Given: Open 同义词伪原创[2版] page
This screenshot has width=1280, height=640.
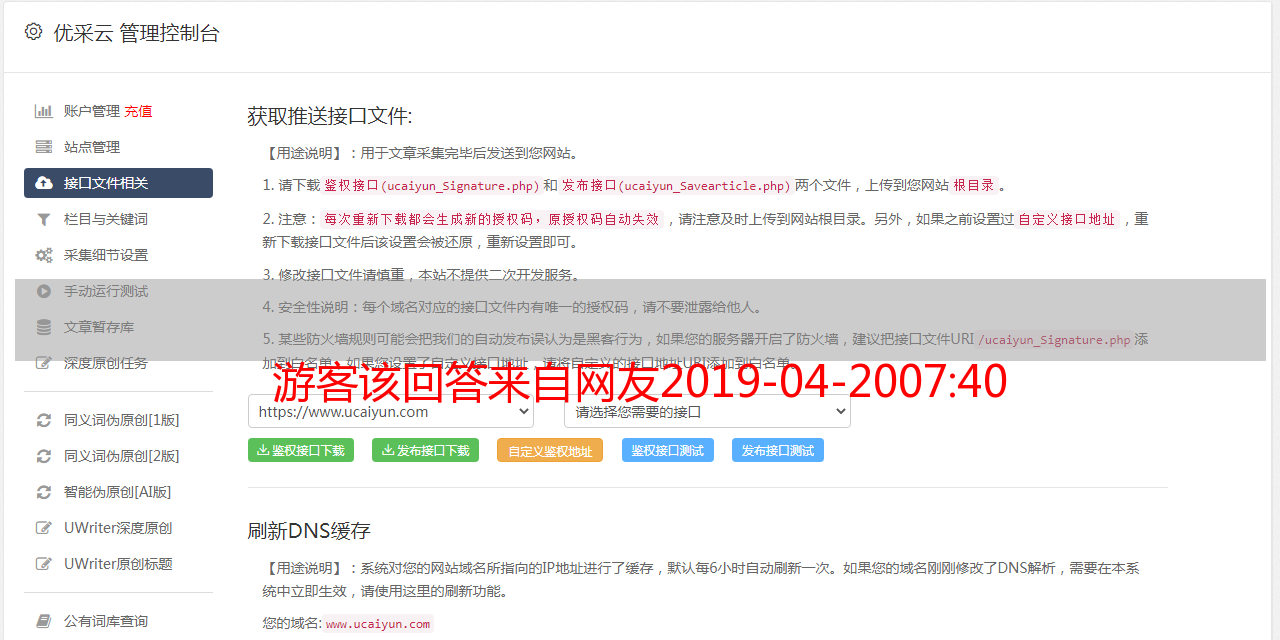Looking at the screenshot, I should tap(118, 456).
